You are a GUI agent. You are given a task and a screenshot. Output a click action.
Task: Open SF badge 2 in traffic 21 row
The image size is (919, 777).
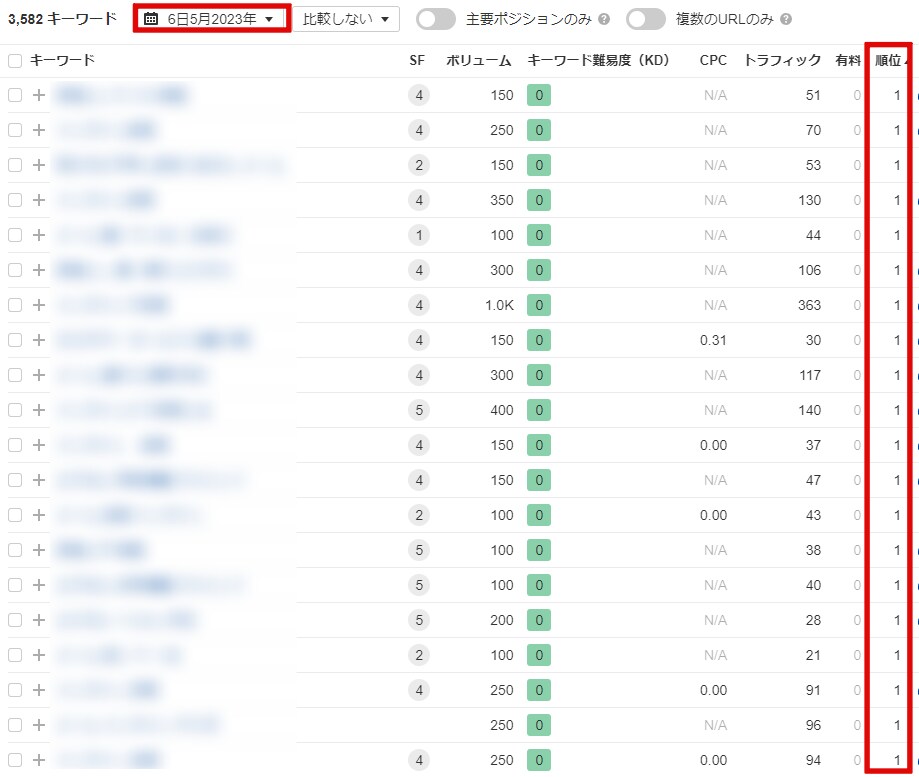(418, 655)
